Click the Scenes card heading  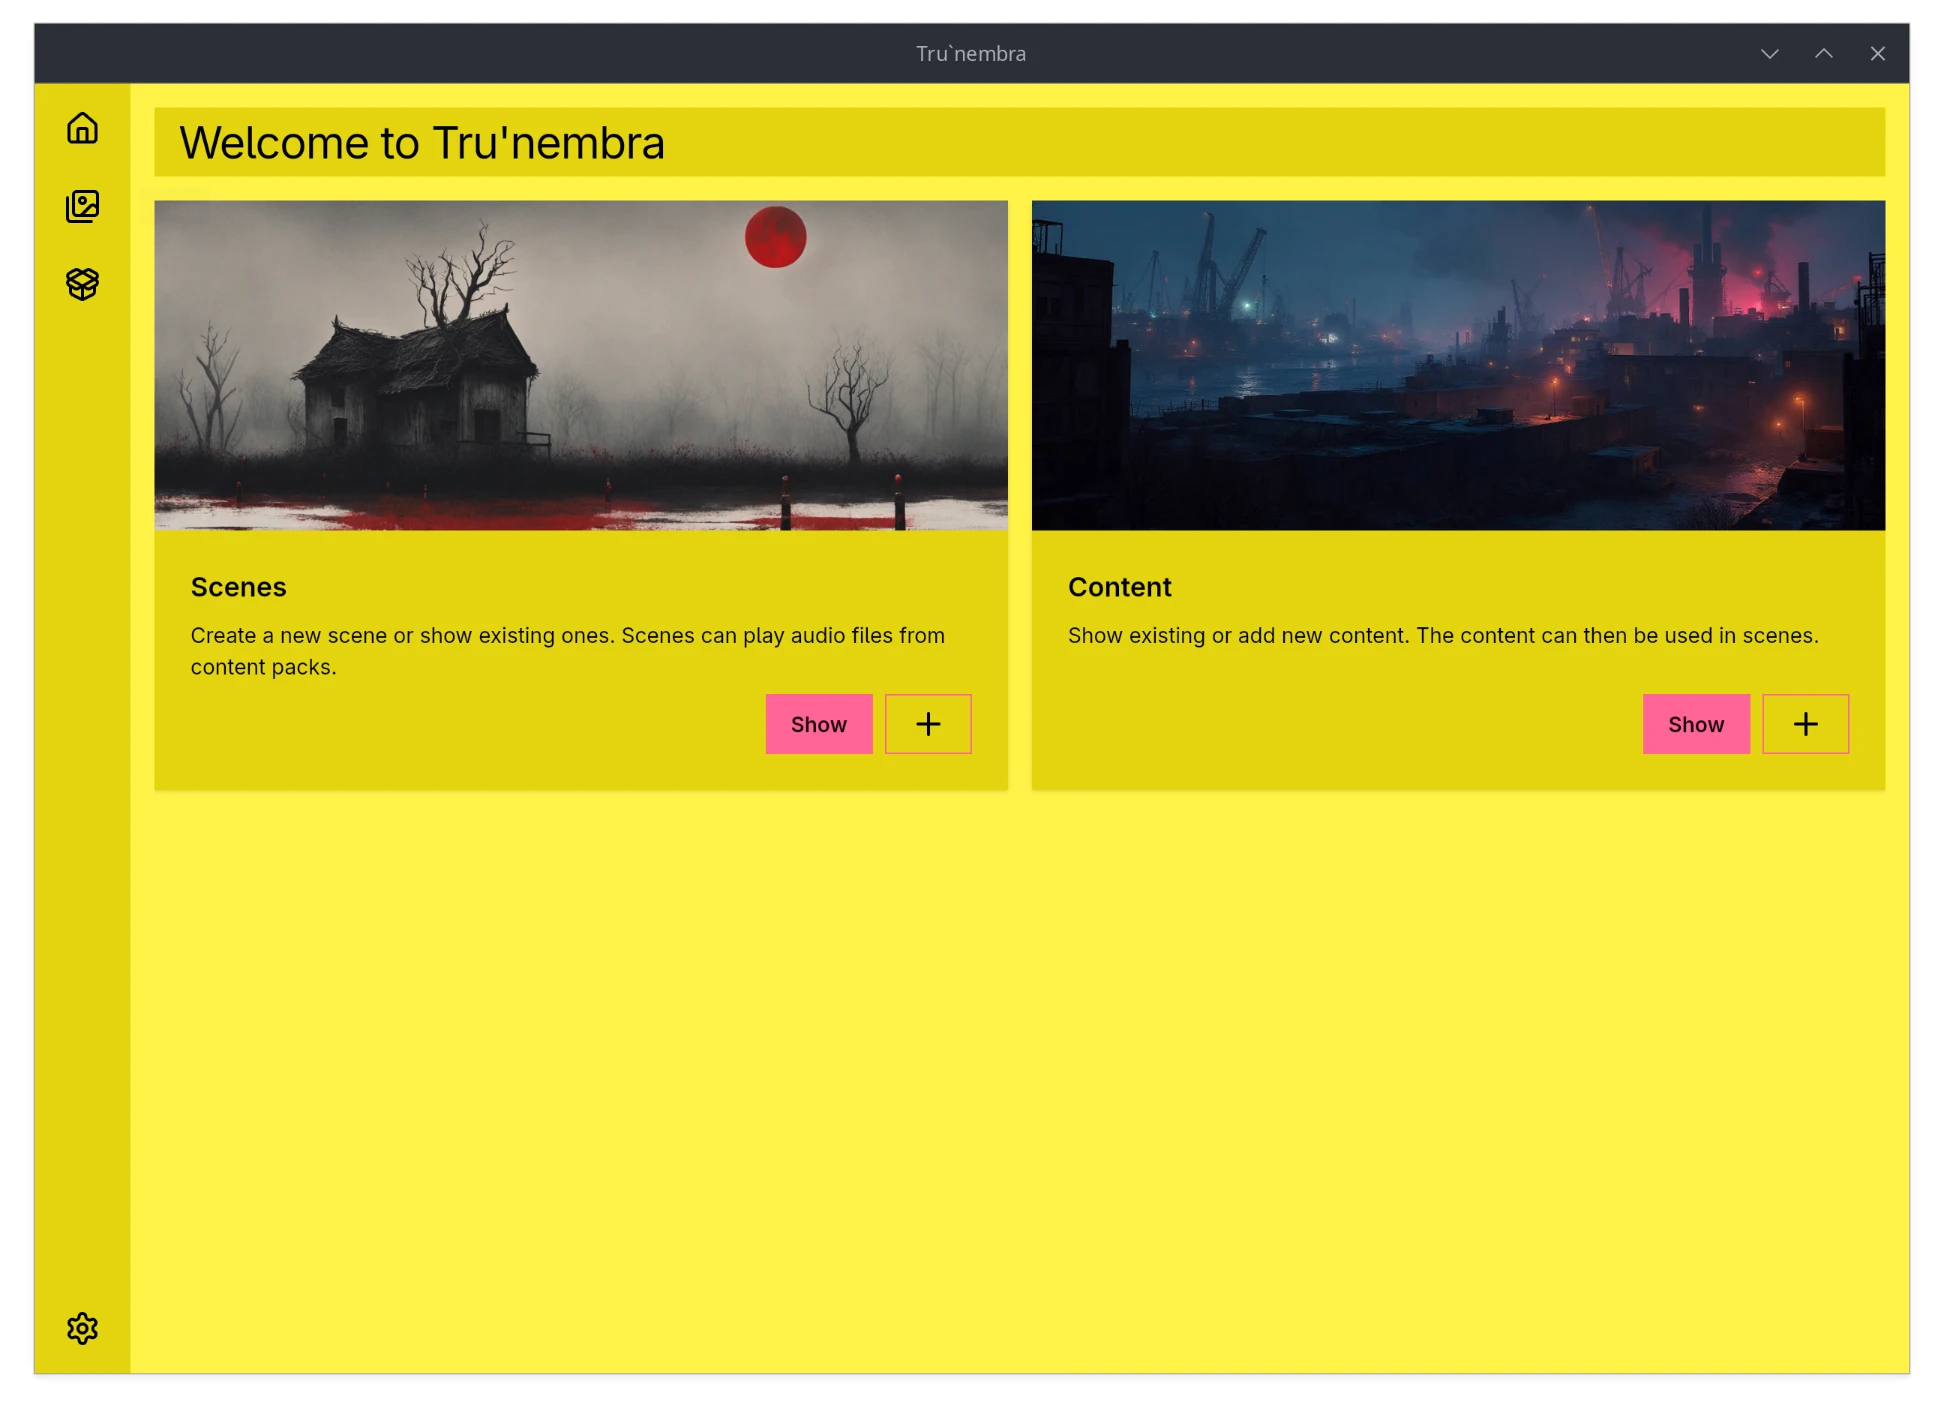click(238, 587)
